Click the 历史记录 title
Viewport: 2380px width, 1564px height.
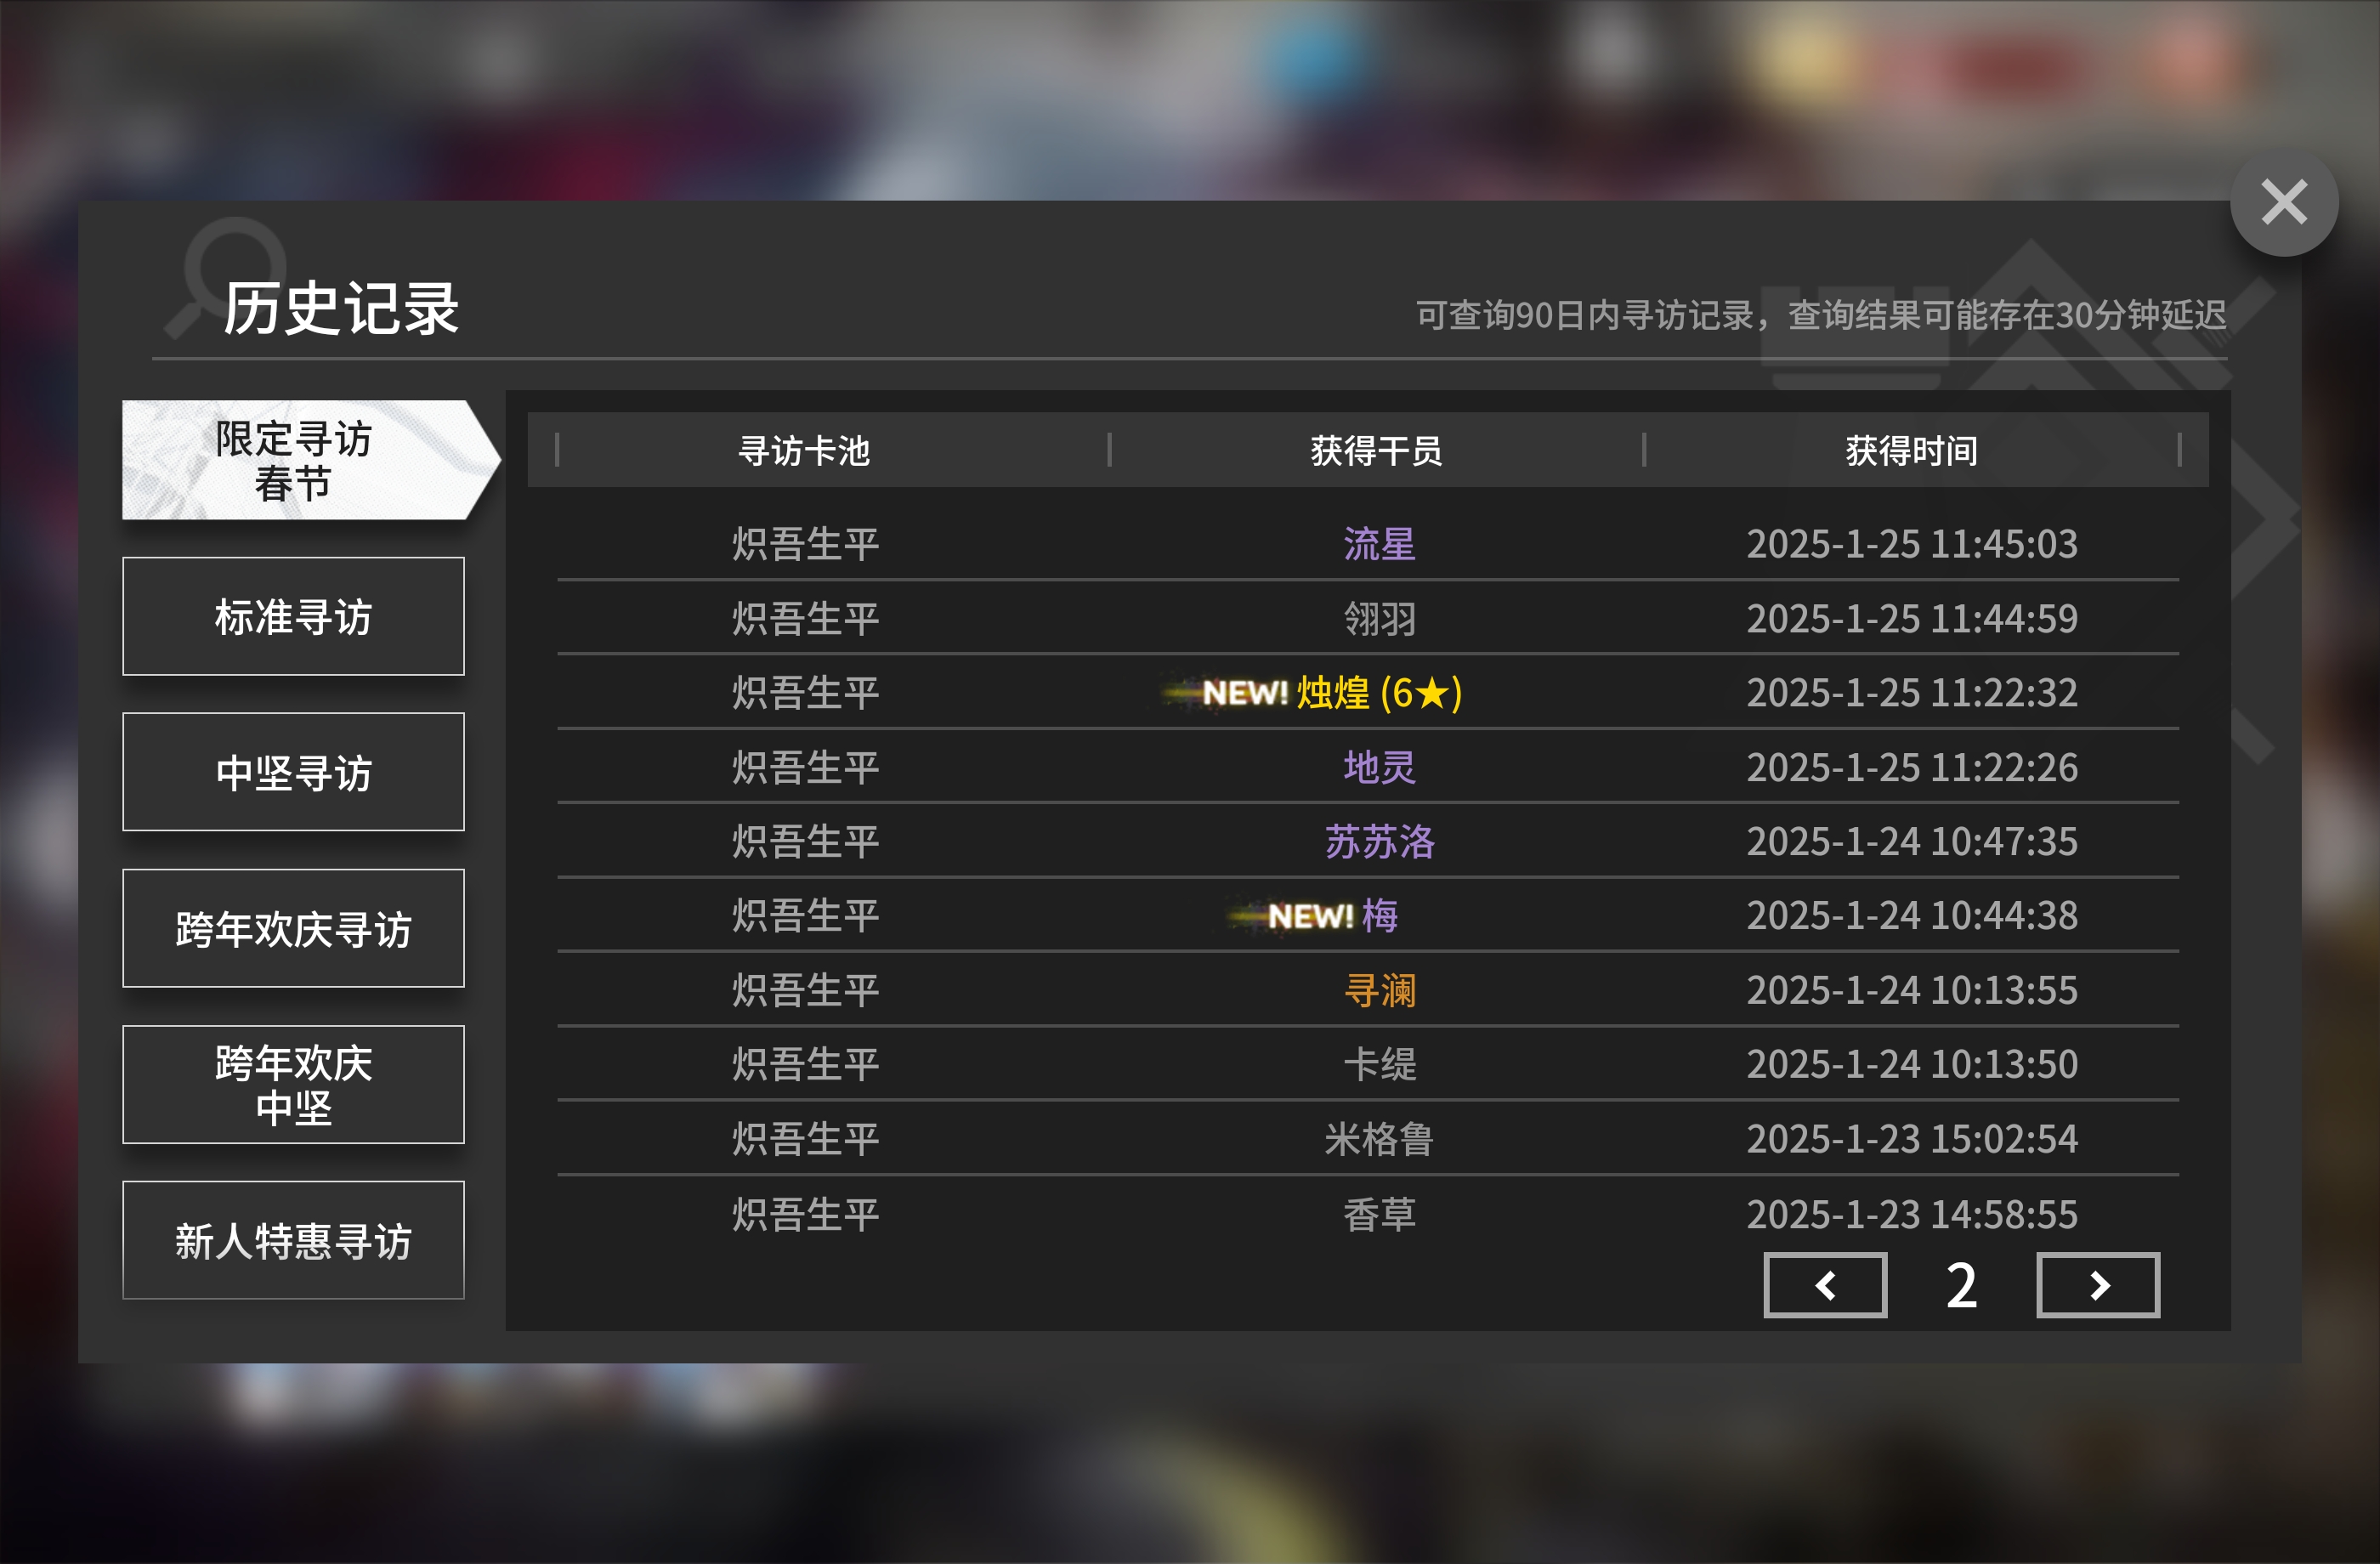coord(340,308)
